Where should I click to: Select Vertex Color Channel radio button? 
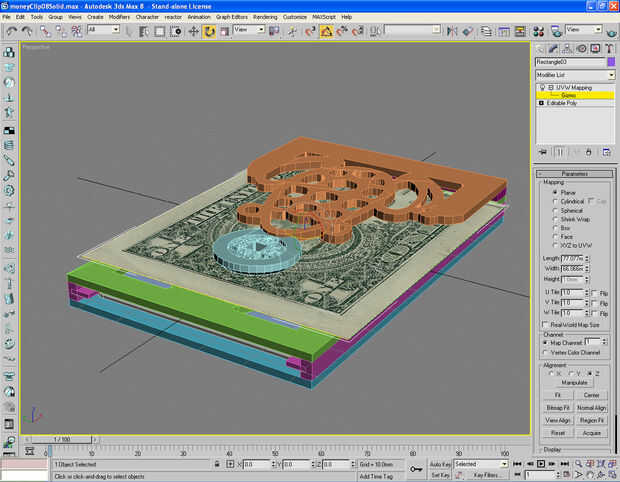(546, 352)
